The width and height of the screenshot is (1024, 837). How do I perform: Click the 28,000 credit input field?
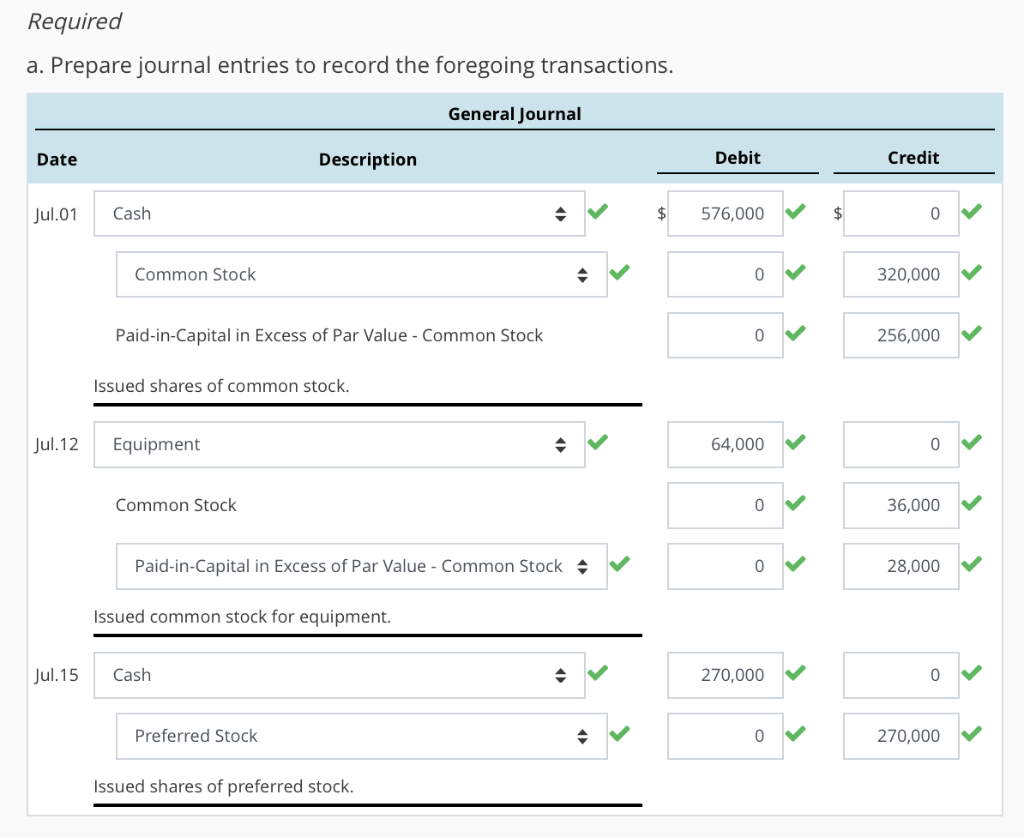[x=901, y=566]
